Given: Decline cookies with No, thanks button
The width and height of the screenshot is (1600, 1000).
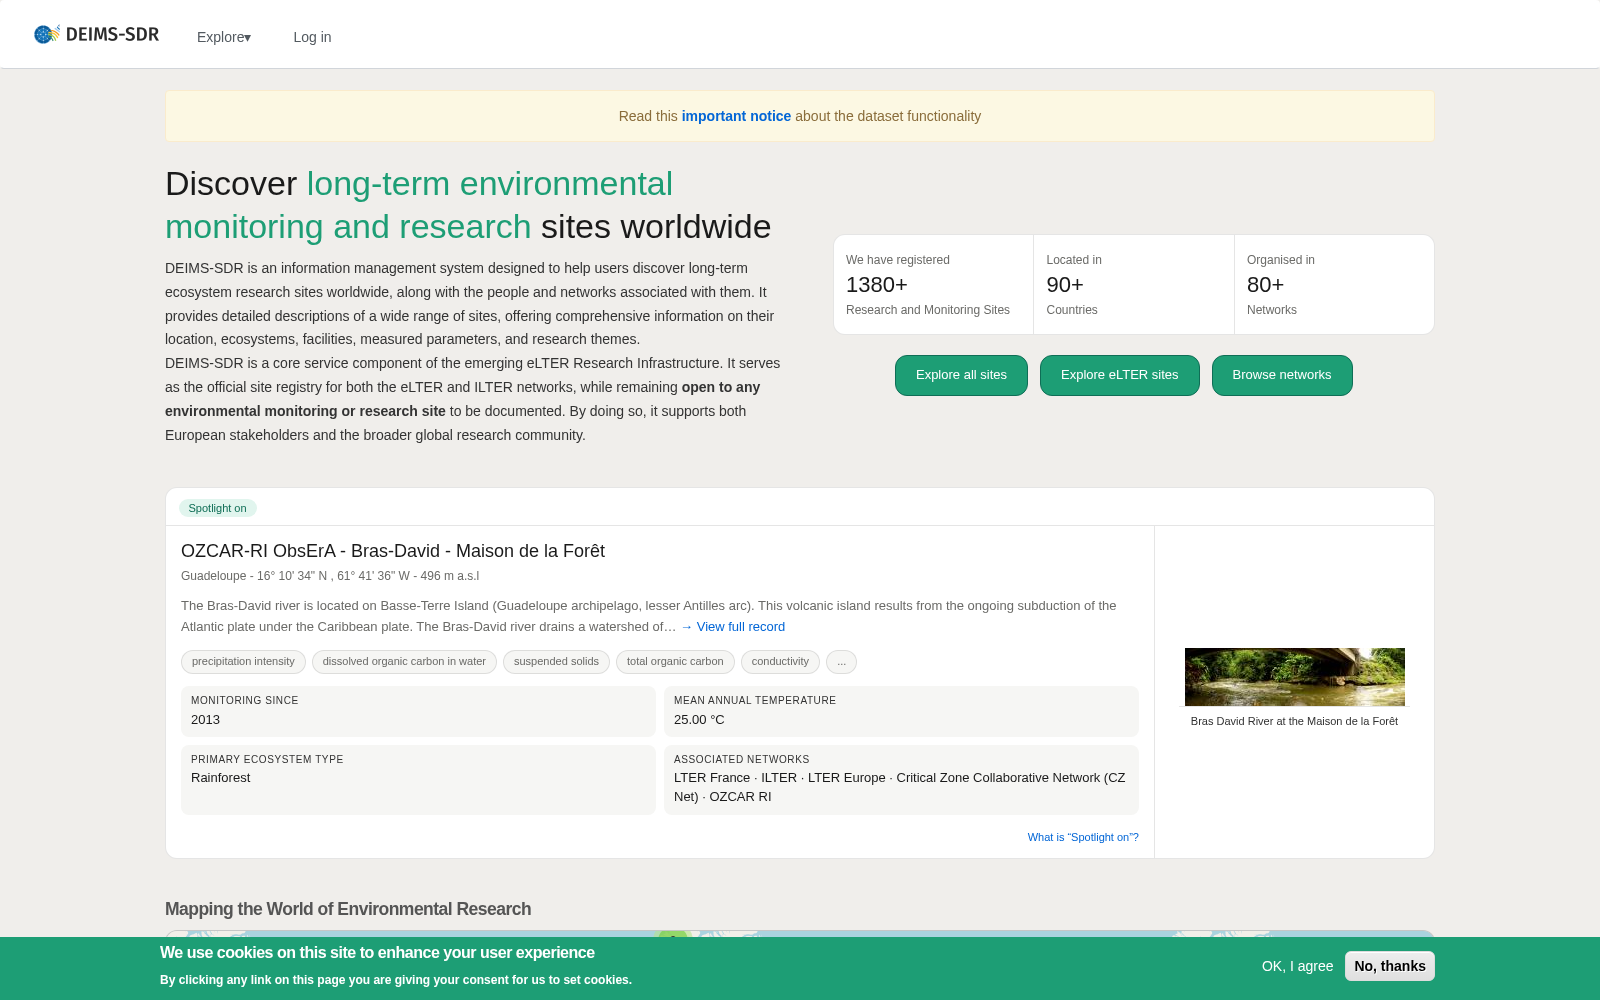Looking at the screenshot, I should 1390,966.
